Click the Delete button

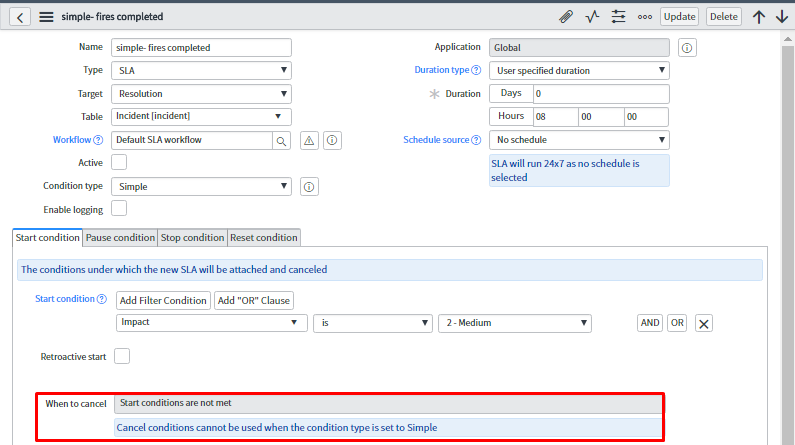pos(724,17)
